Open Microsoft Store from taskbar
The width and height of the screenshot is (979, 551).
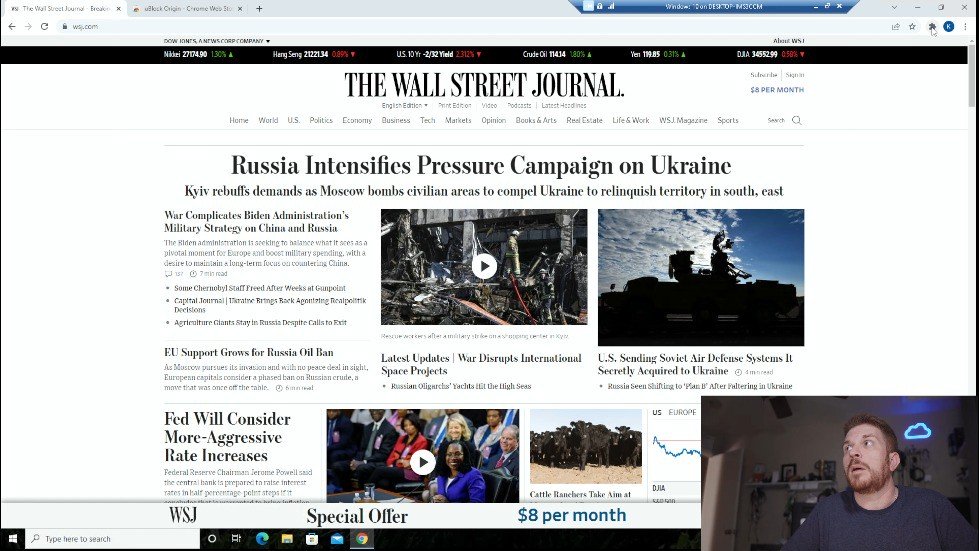click(312, 539)
